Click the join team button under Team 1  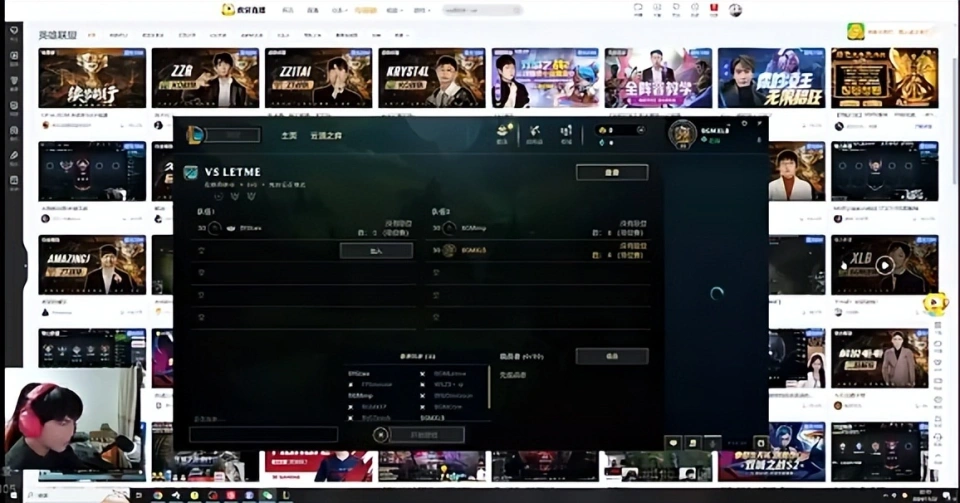376,251
